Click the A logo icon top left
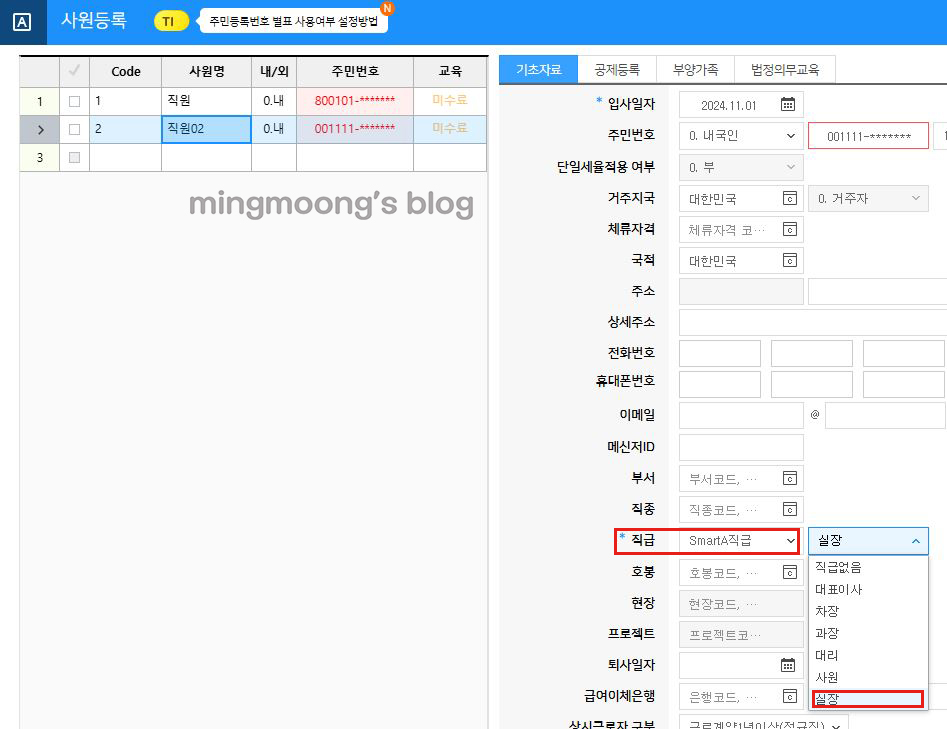 click(22, 22)
